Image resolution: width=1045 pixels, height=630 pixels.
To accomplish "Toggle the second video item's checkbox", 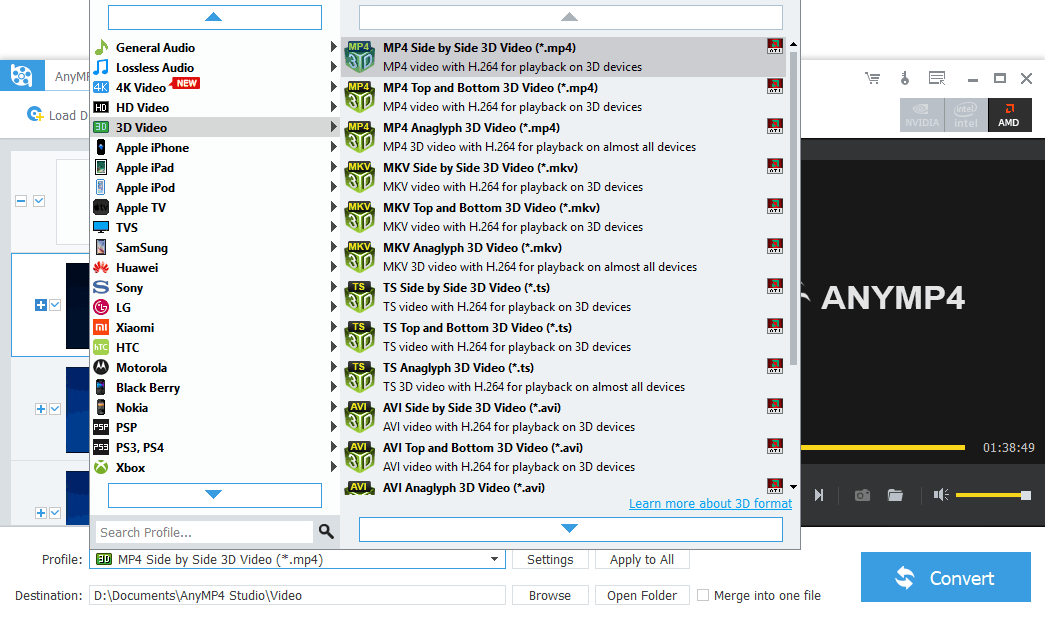I will [55, 305].
